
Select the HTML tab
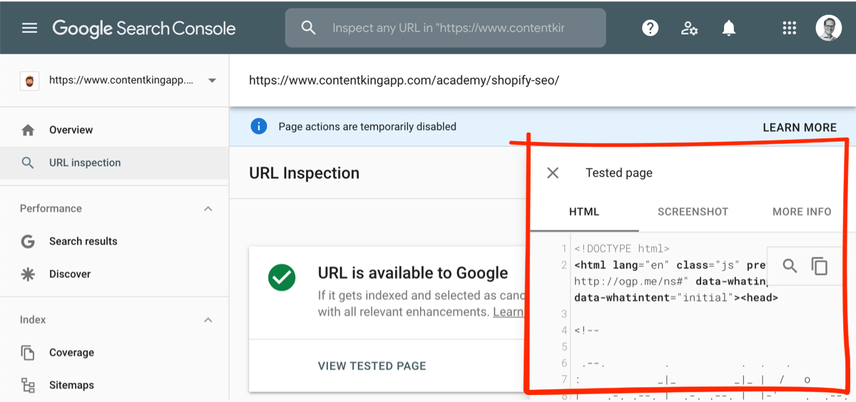pyautogui.click(x=584, y=212)
